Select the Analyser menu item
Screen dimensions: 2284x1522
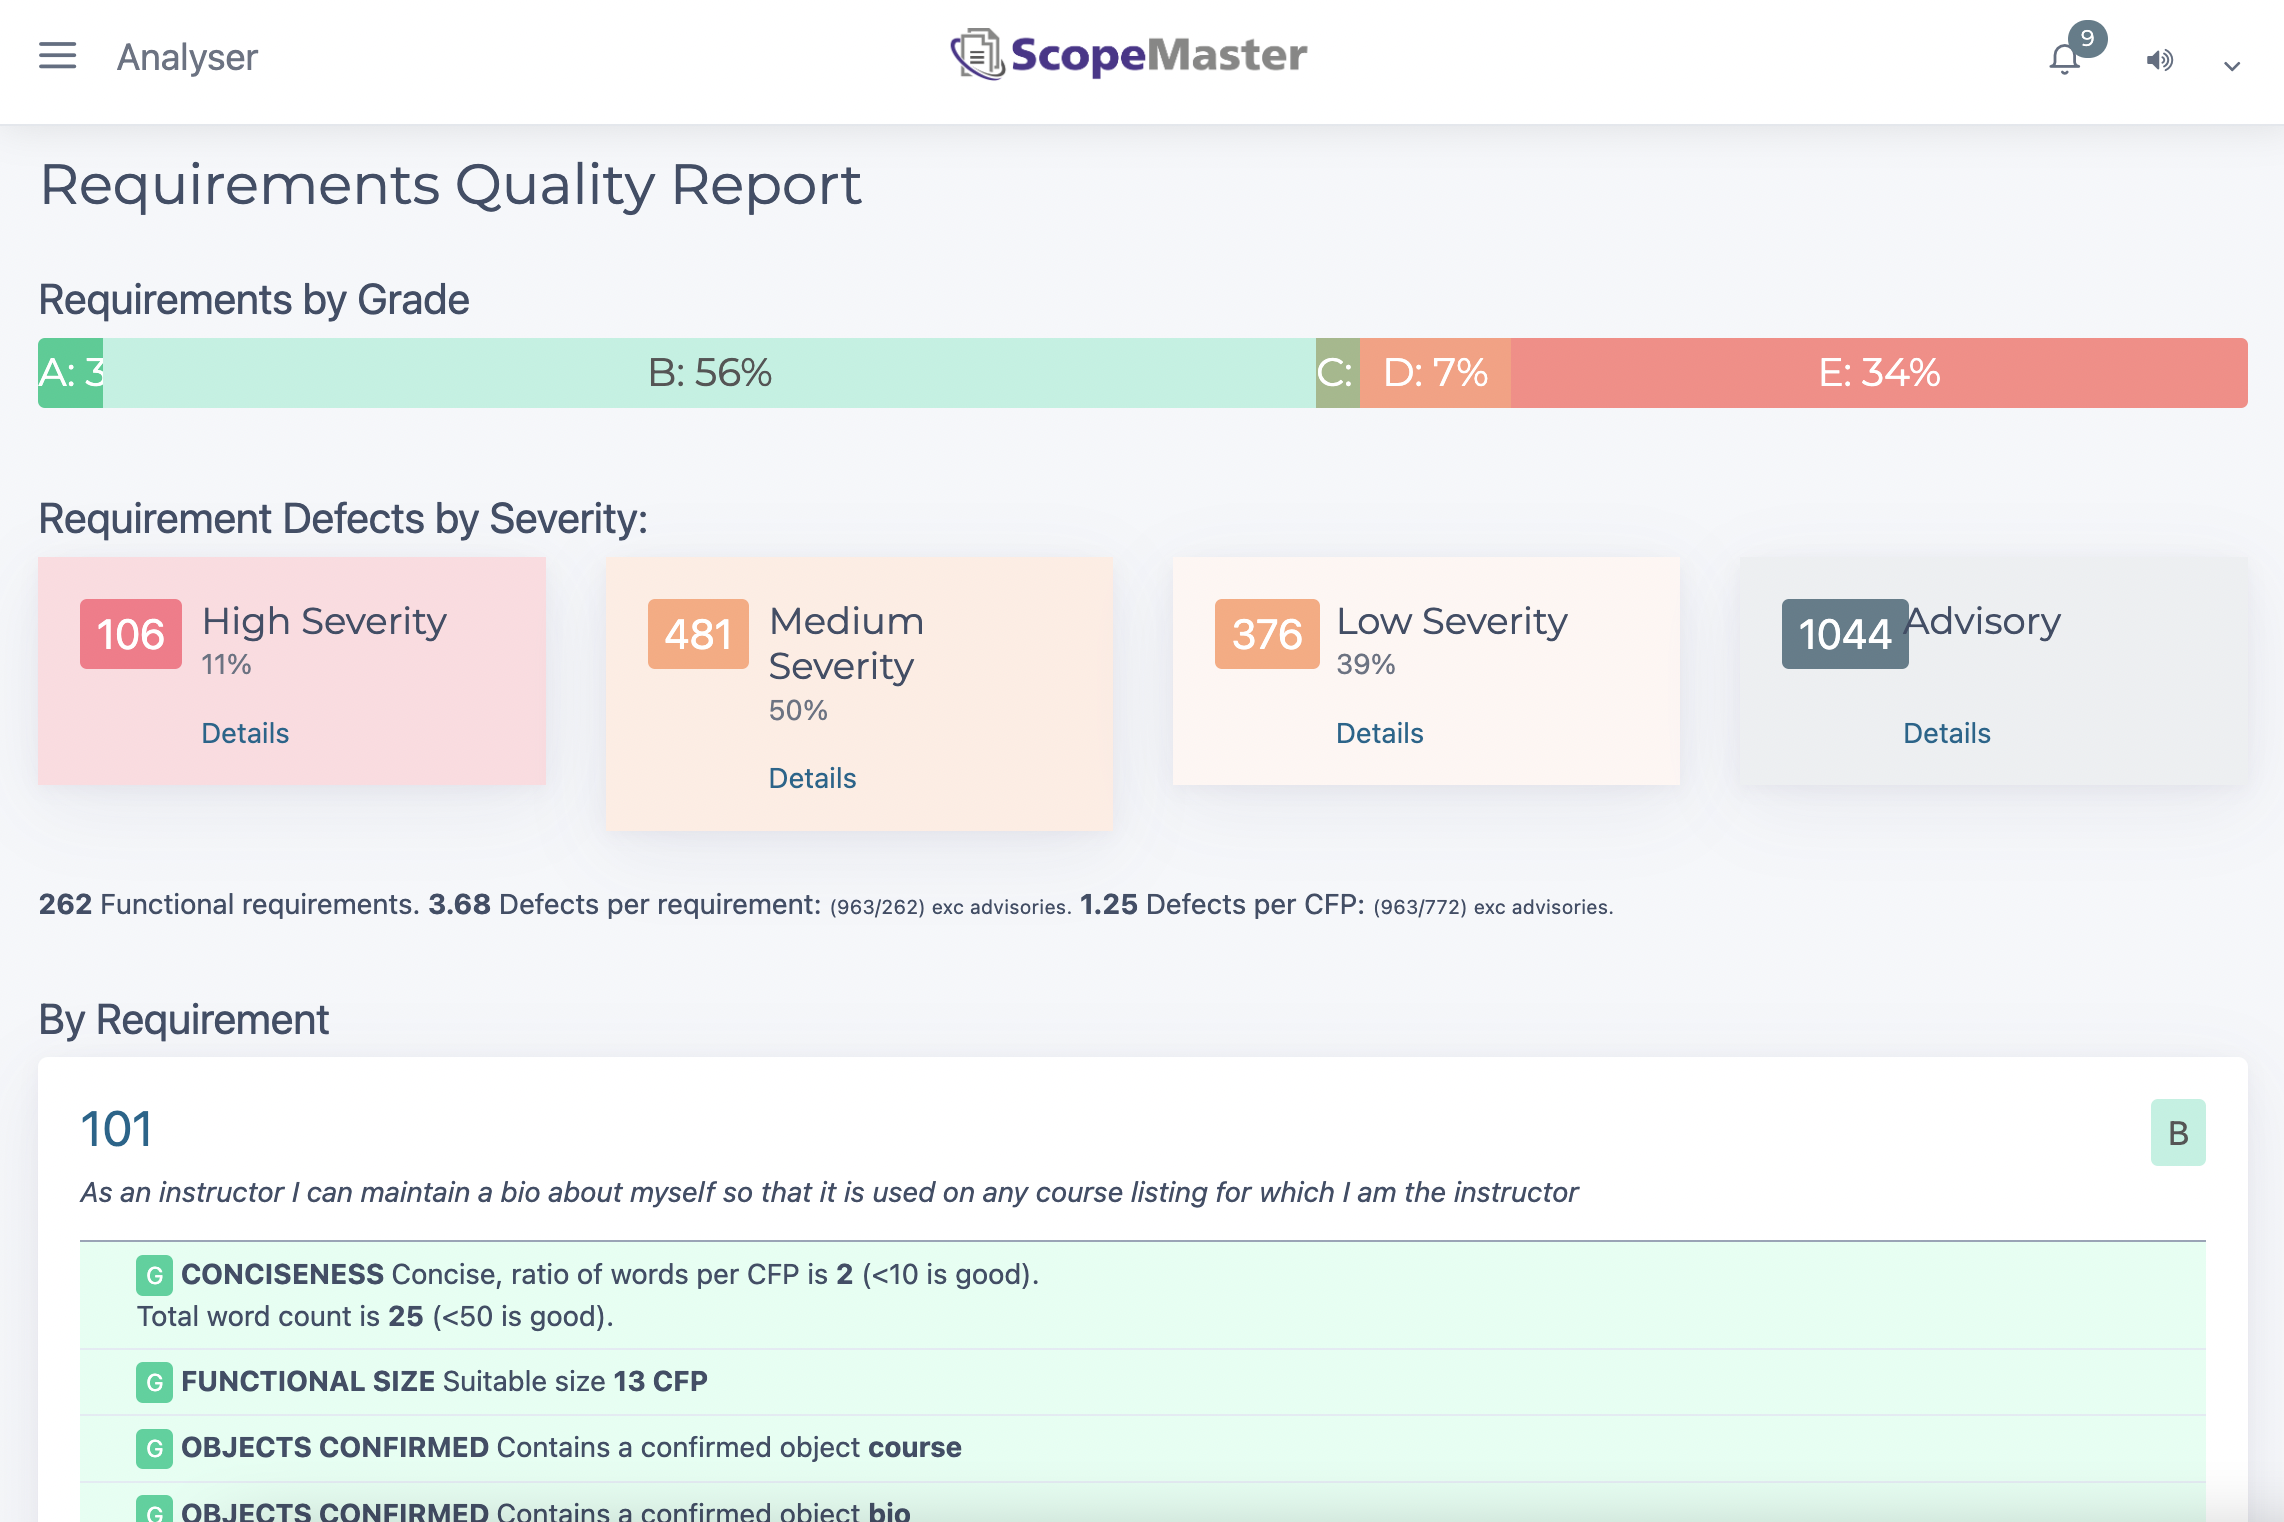coord(186,57)
